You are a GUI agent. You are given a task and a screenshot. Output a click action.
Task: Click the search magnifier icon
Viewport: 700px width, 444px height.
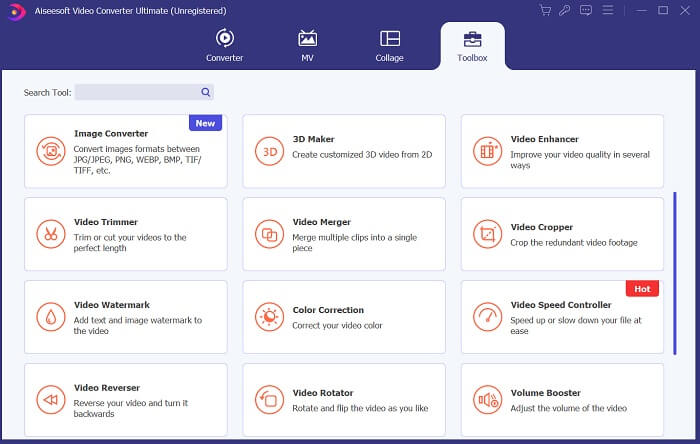tap(205, 92)
